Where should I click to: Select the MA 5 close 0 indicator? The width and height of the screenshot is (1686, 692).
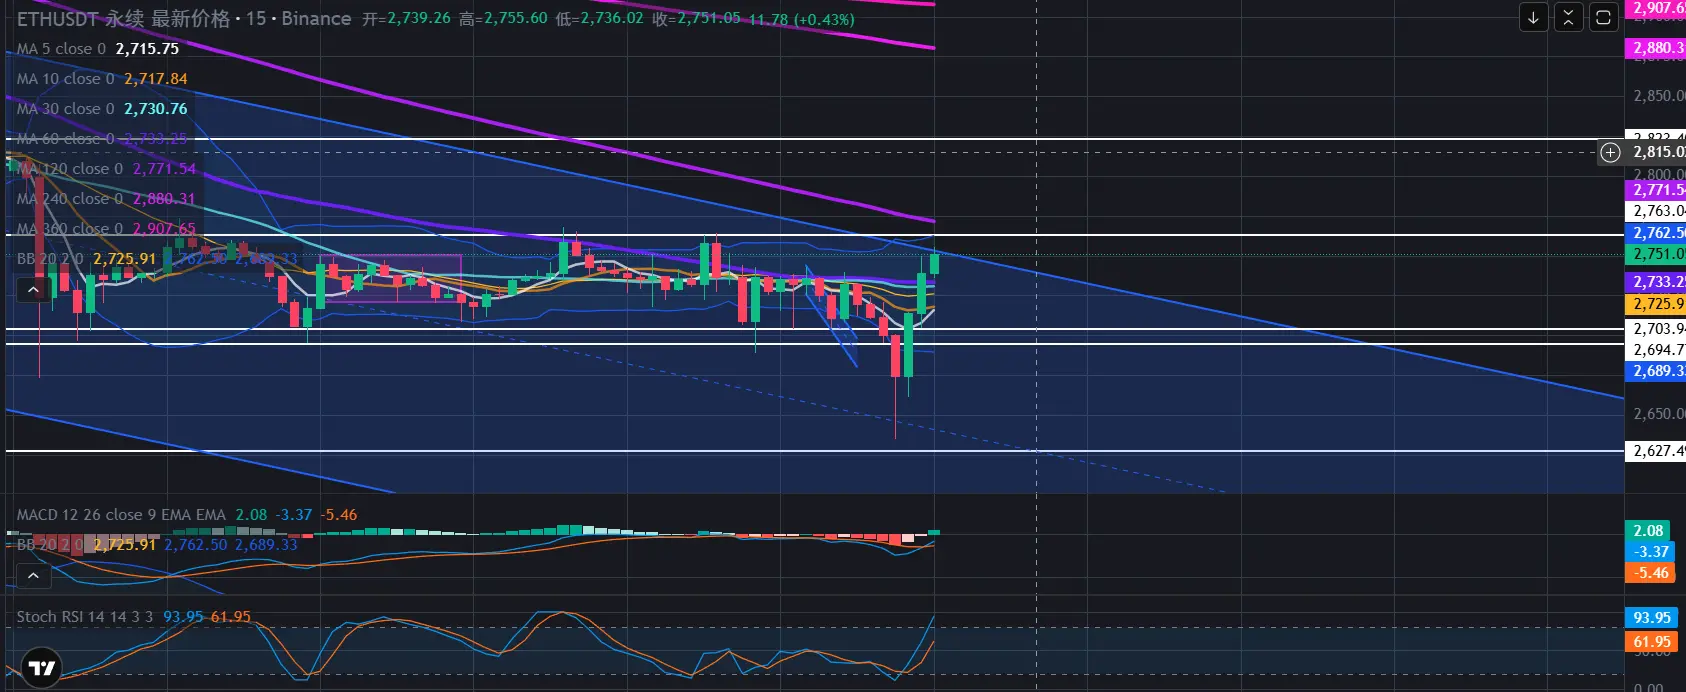tap(61, 49)
